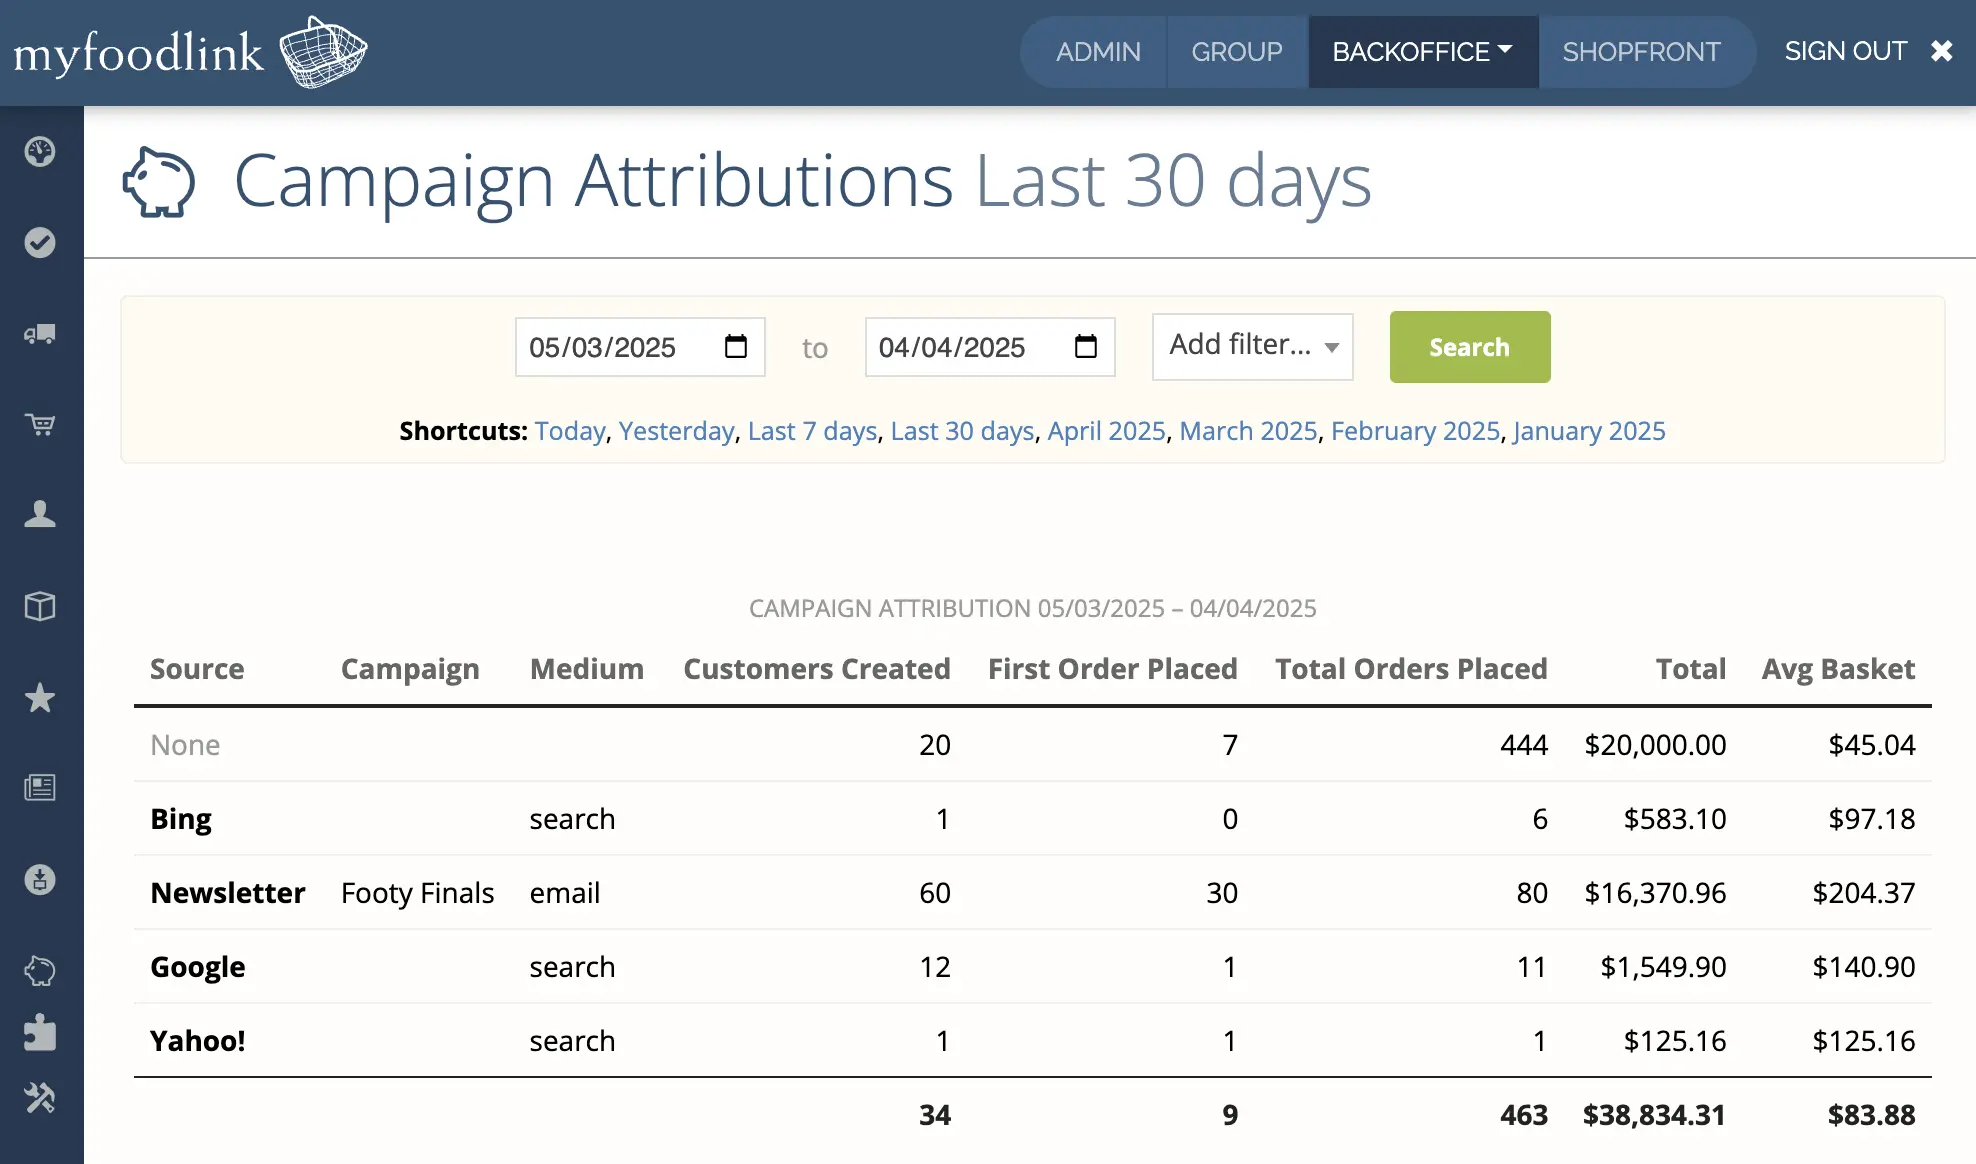Select the Newsletter source row
This screenshot has width=1976, height=1164.
click(x=1033, y=893)
